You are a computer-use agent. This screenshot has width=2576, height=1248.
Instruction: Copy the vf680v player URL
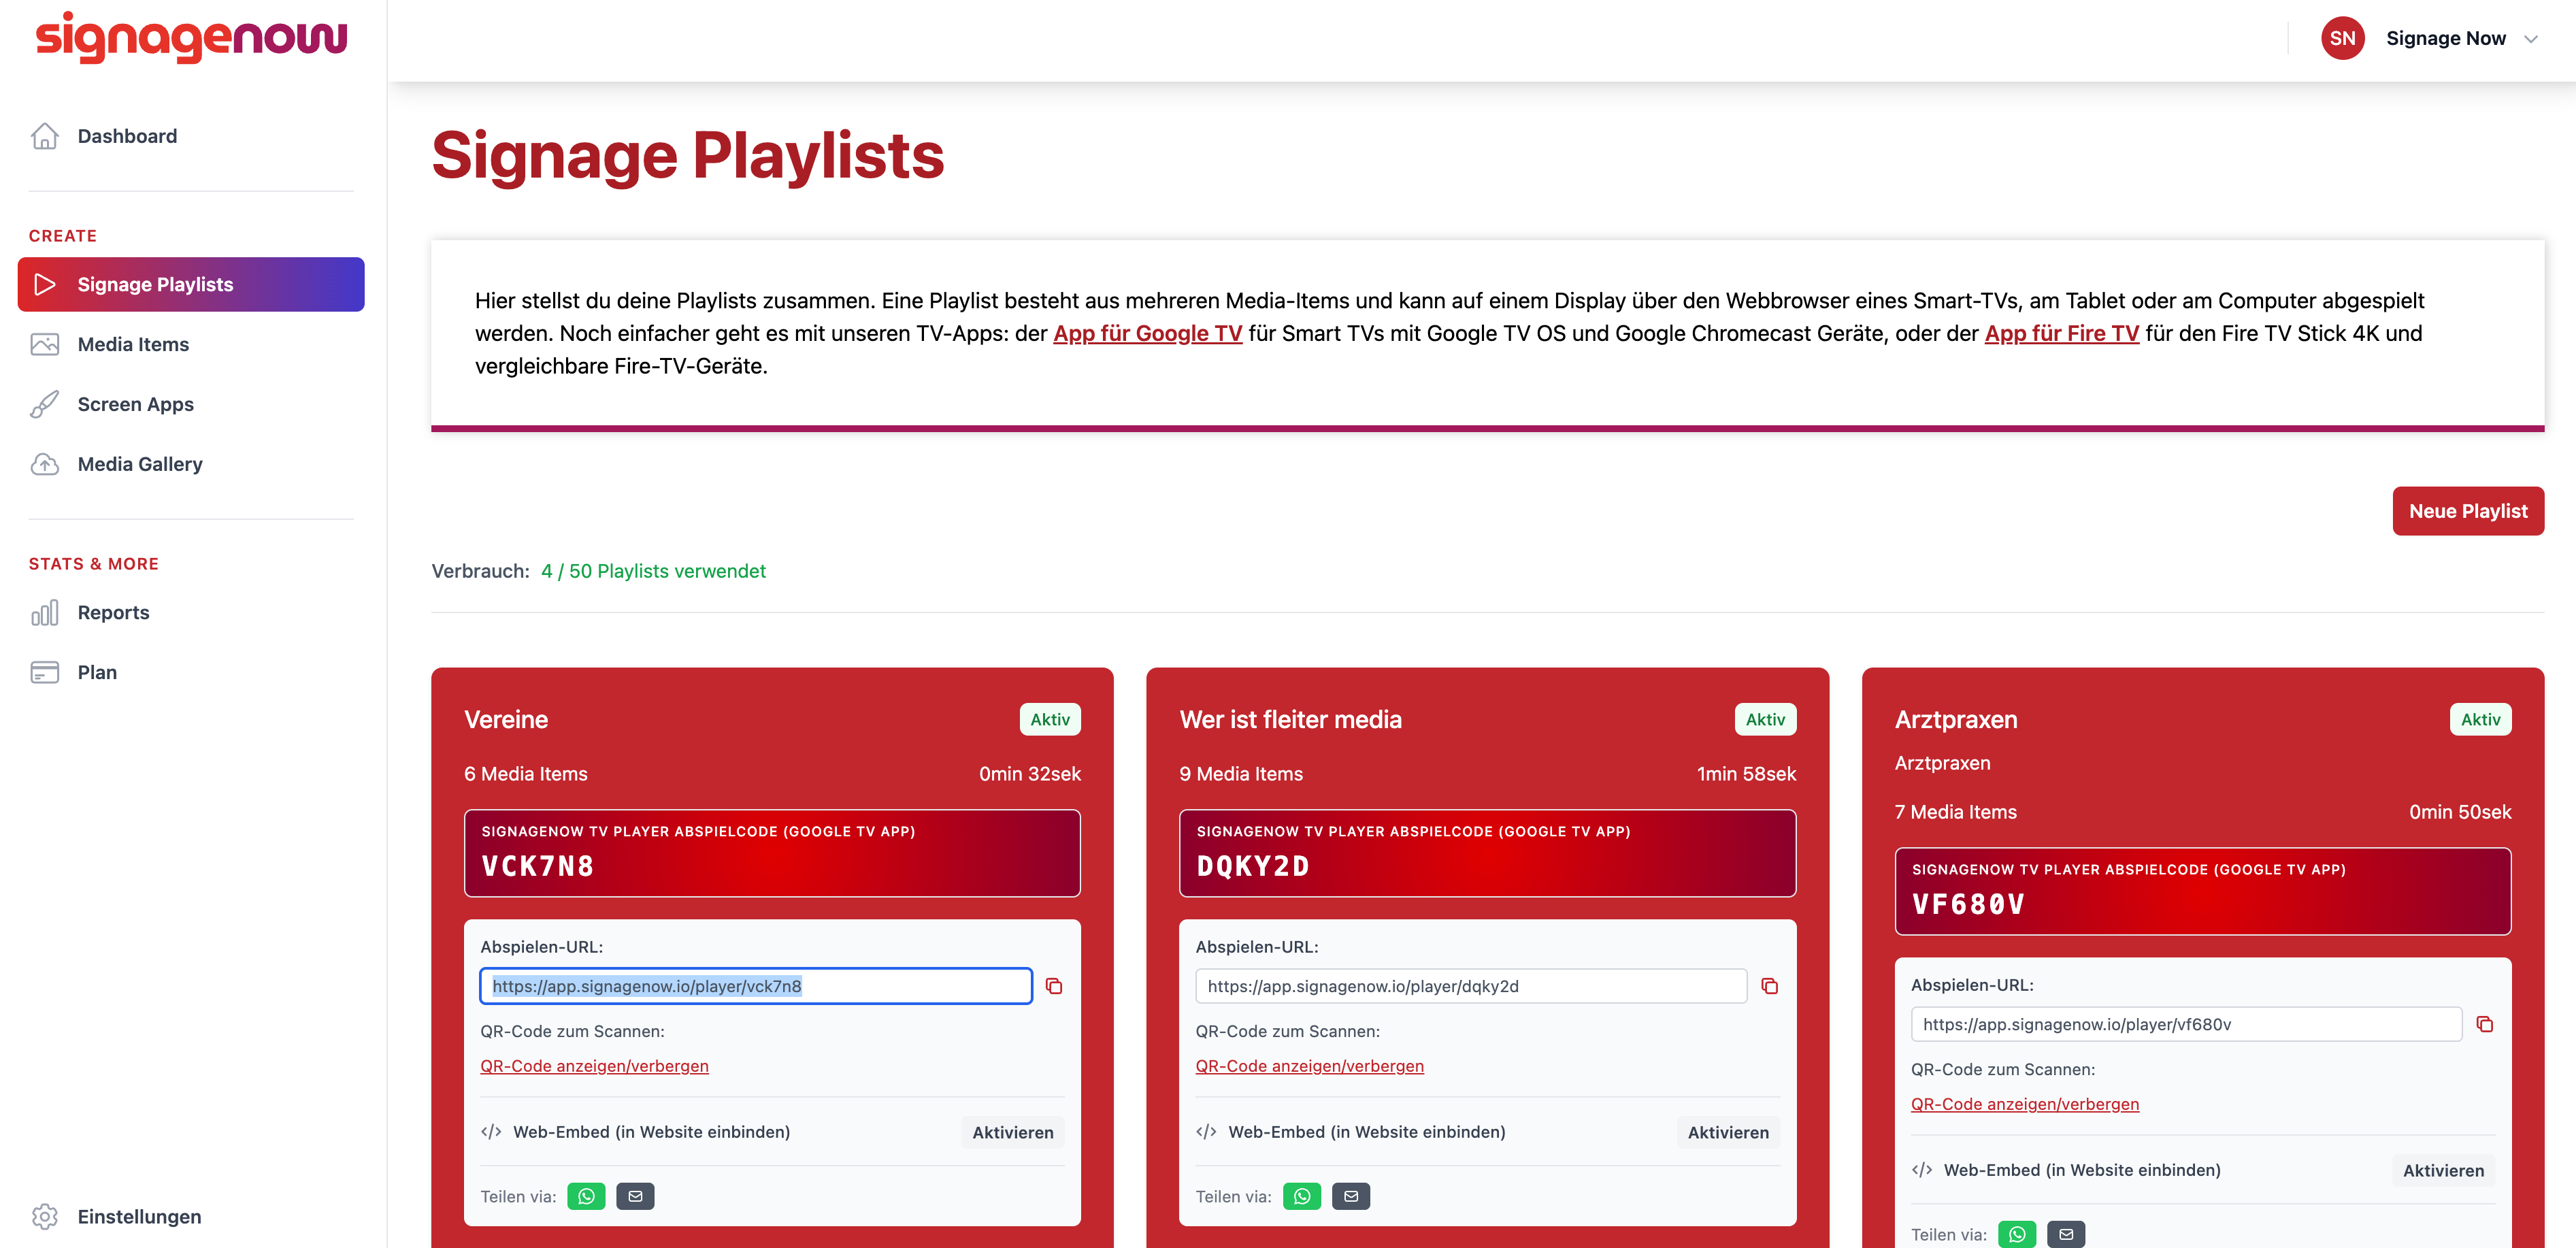(x=2484, y=1024)
